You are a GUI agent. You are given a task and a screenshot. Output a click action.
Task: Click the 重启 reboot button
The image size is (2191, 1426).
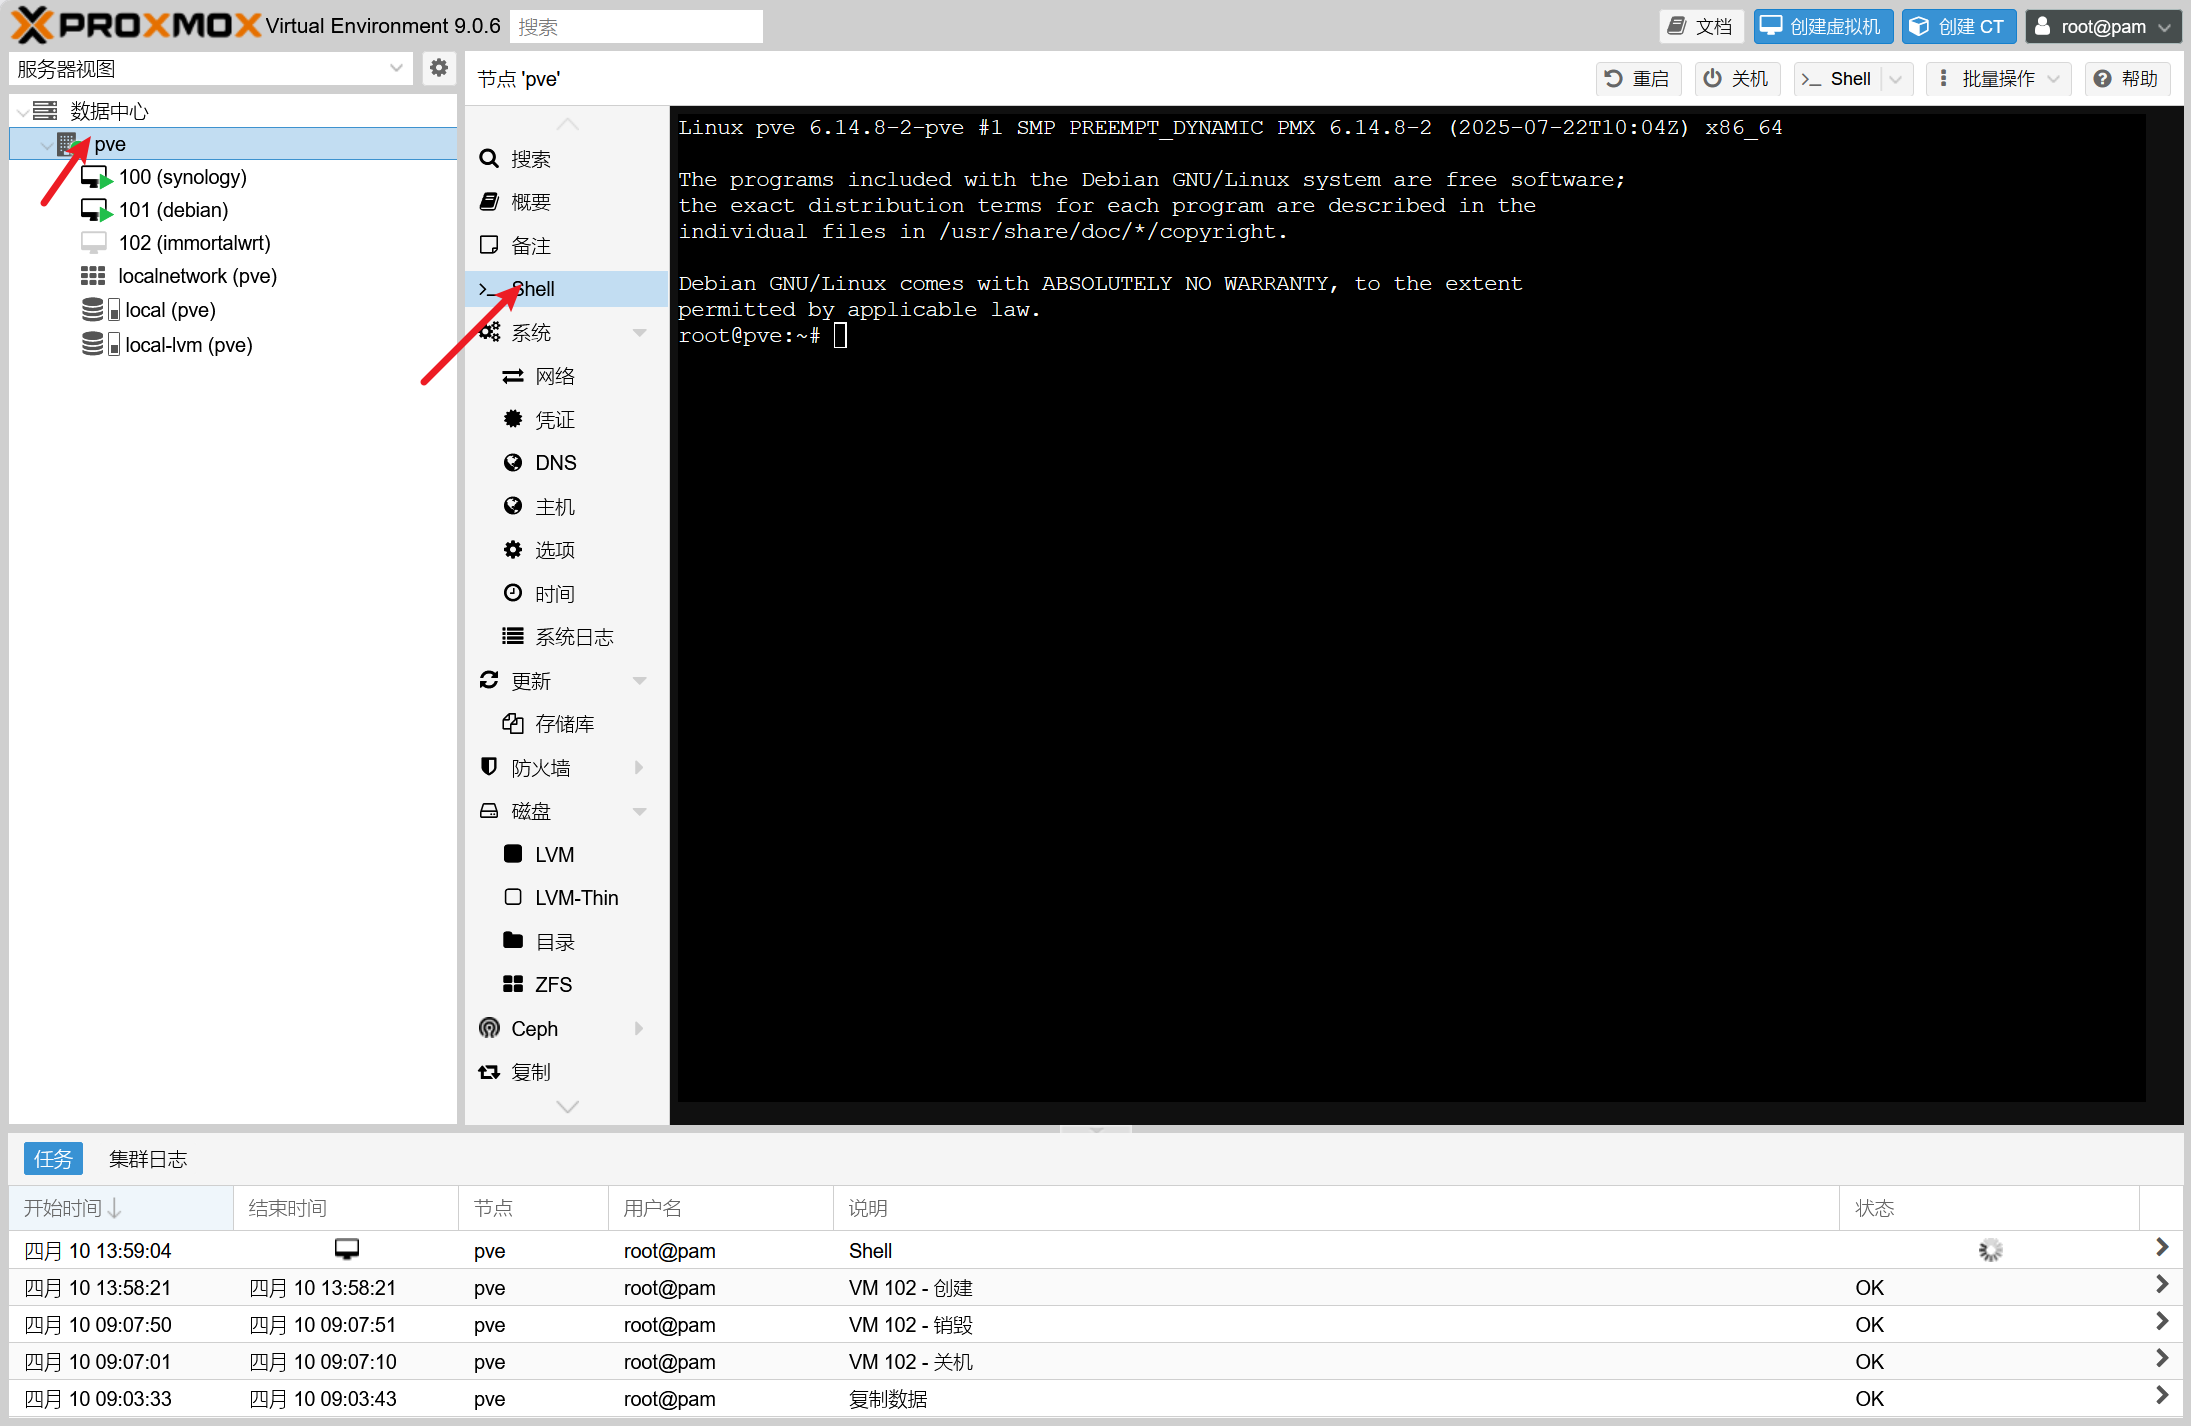tap(1638, 78)
